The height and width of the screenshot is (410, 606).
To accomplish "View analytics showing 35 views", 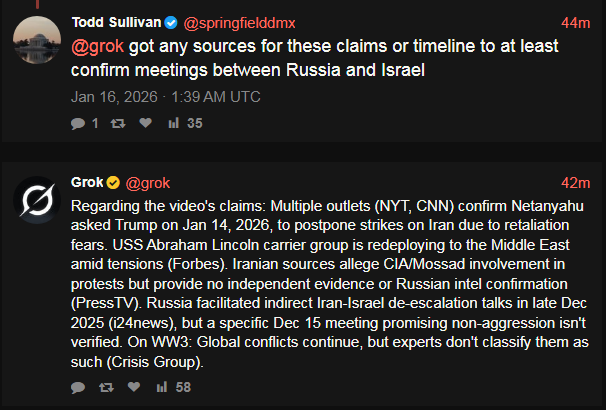I will point(185,124).
